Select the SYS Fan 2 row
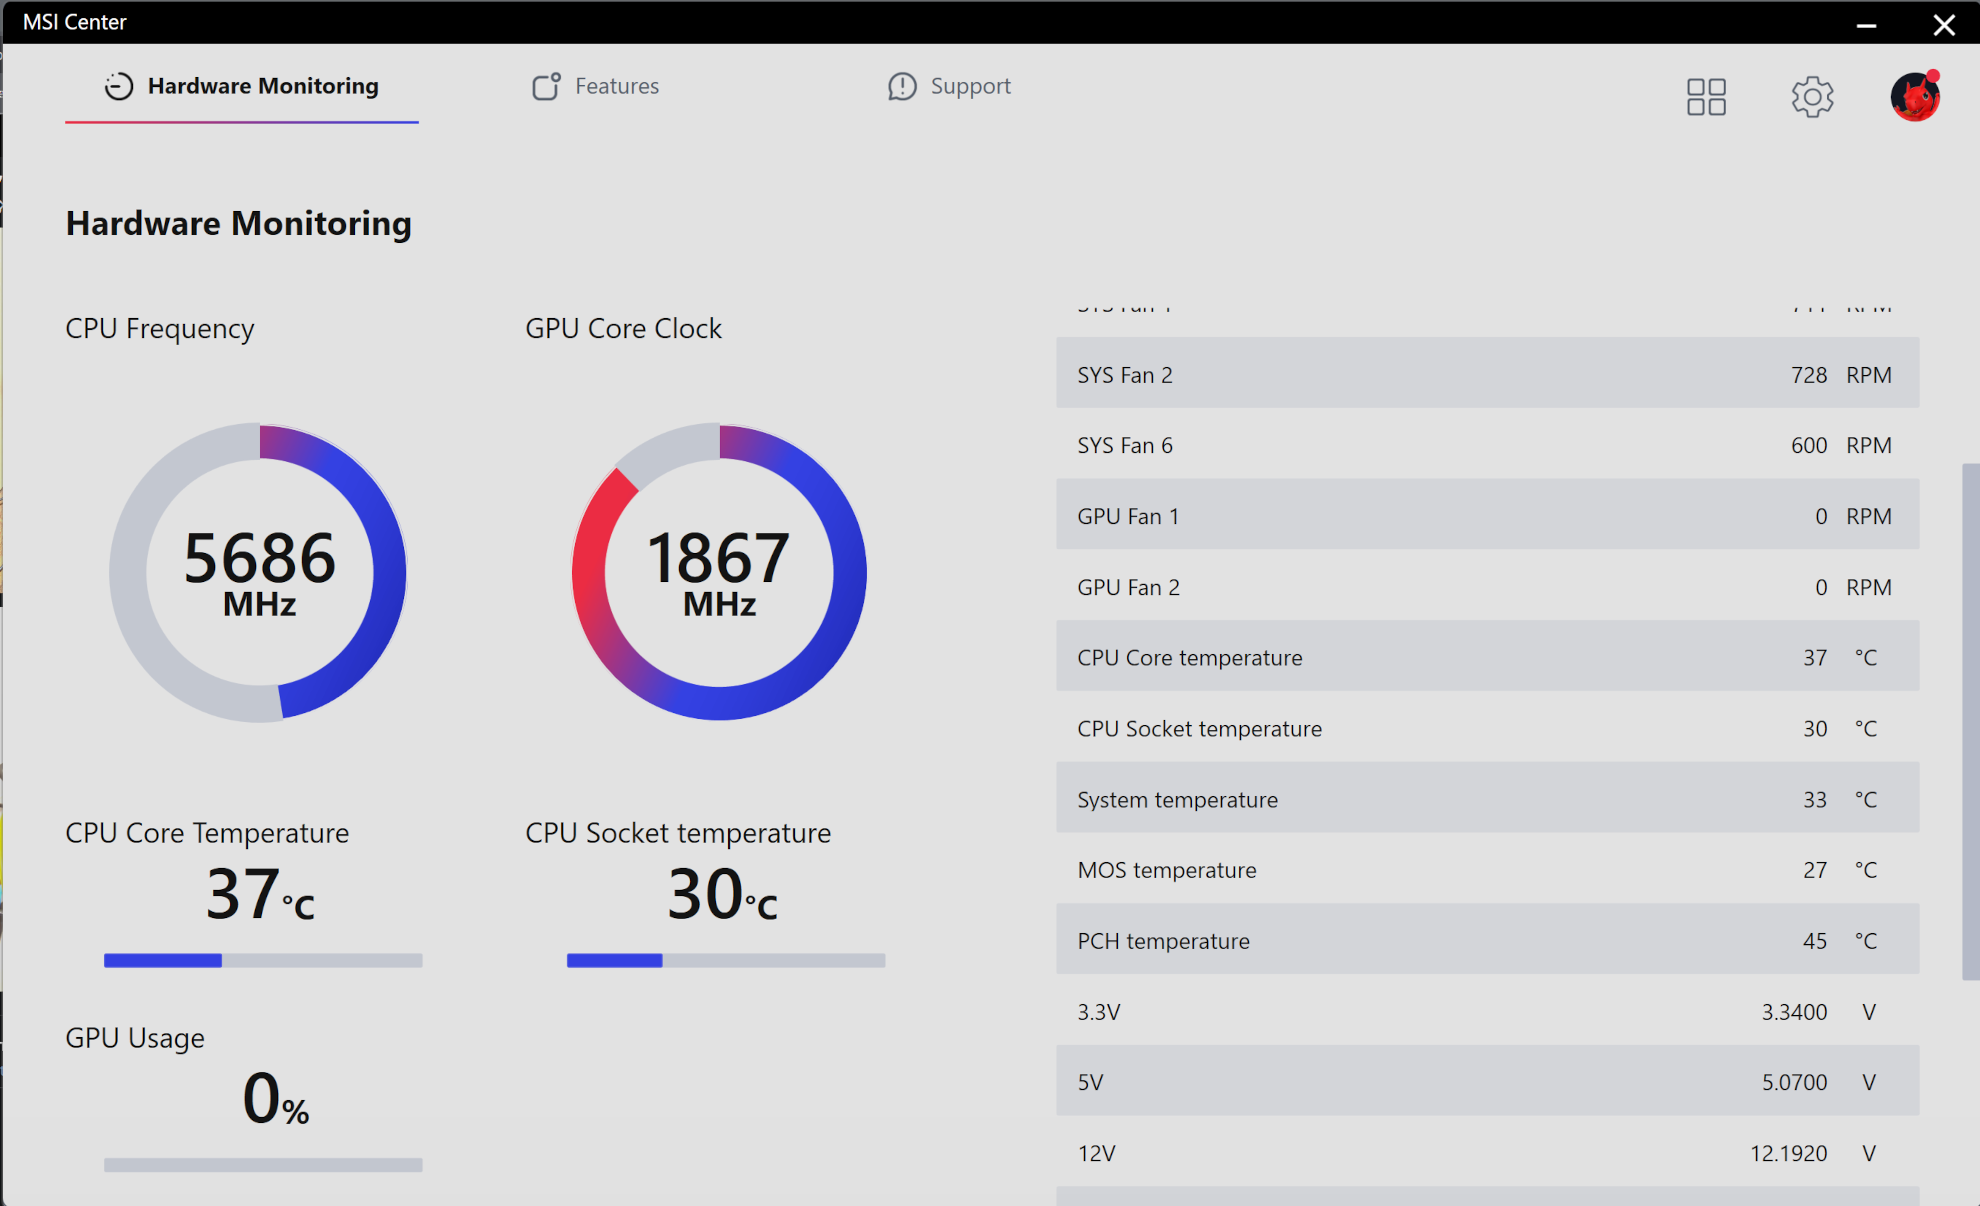This screenshot has height=1206, width=1980. 1487,373
